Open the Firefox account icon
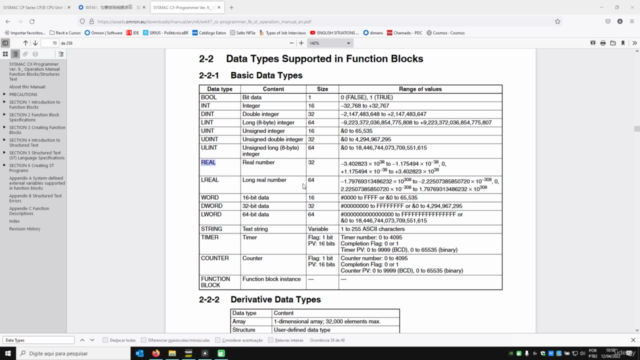 (x=620, y=21)
